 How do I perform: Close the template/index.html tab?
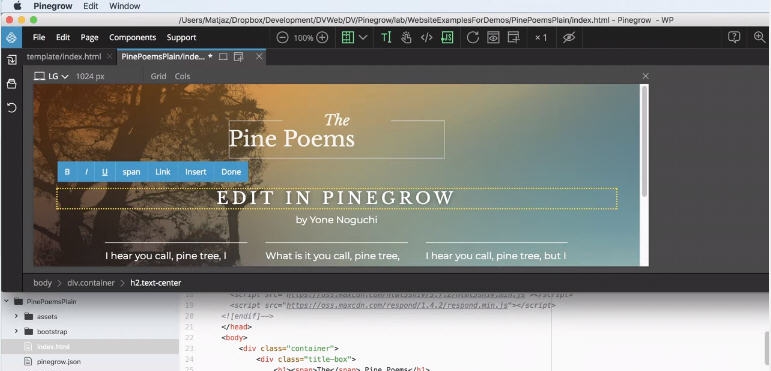(110, 57)
